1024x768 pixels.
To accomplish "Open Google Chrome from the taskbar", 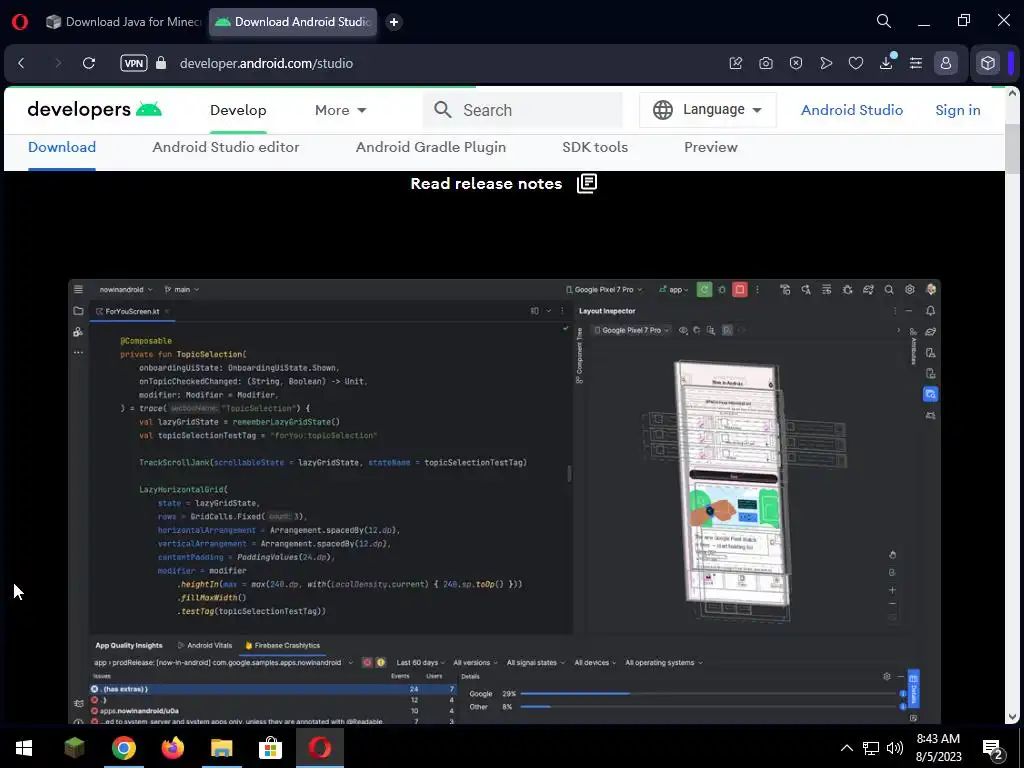I will coord(123,748).
